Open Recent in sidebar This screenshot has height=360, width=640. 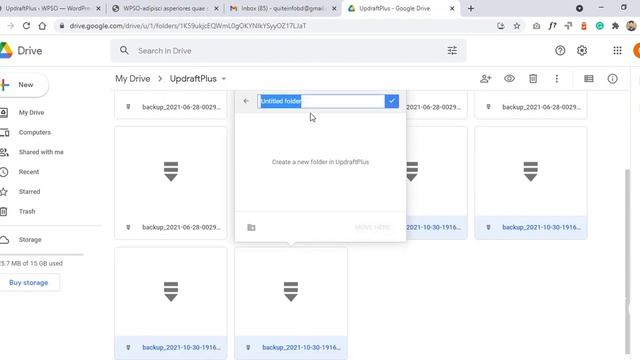[x=29, y=172]
